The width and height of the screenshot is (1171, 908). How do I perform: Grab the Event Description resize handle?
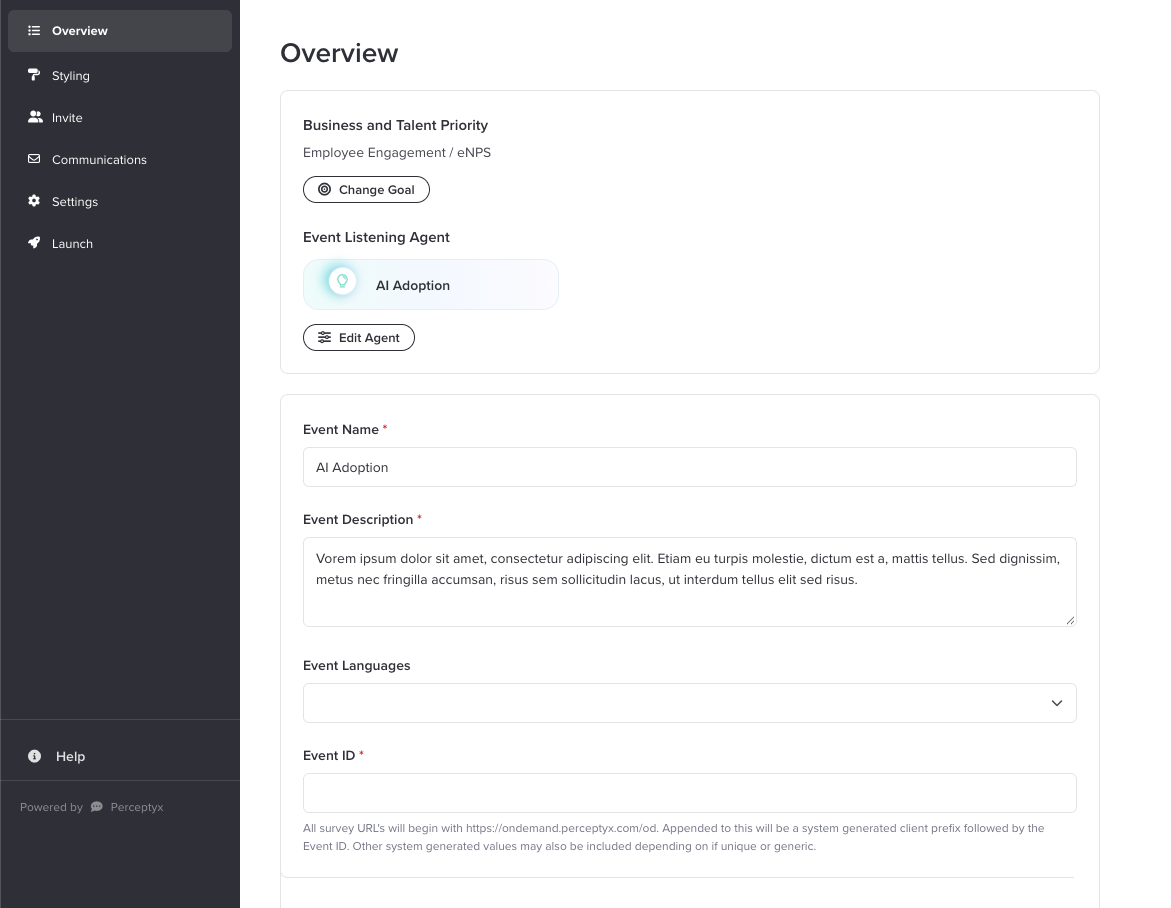(1069, 620)
